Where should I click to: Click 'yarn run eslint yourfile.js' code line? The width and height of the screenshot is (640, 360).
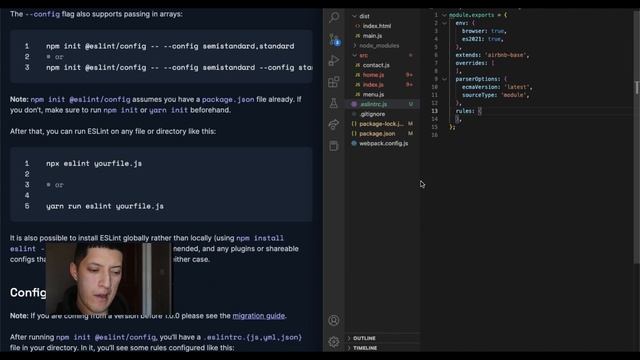(x=105, y=207)
